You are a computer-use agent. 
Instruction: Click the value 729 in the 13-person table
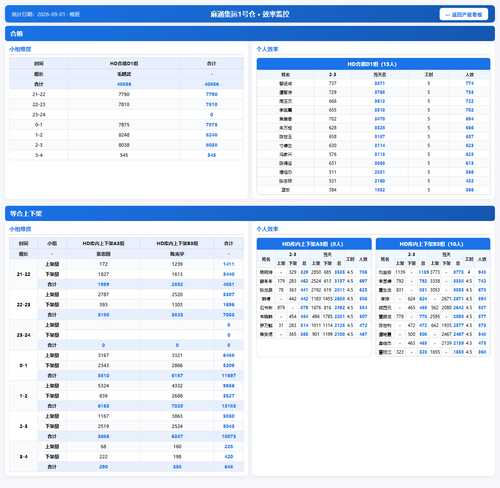[333, 92]
